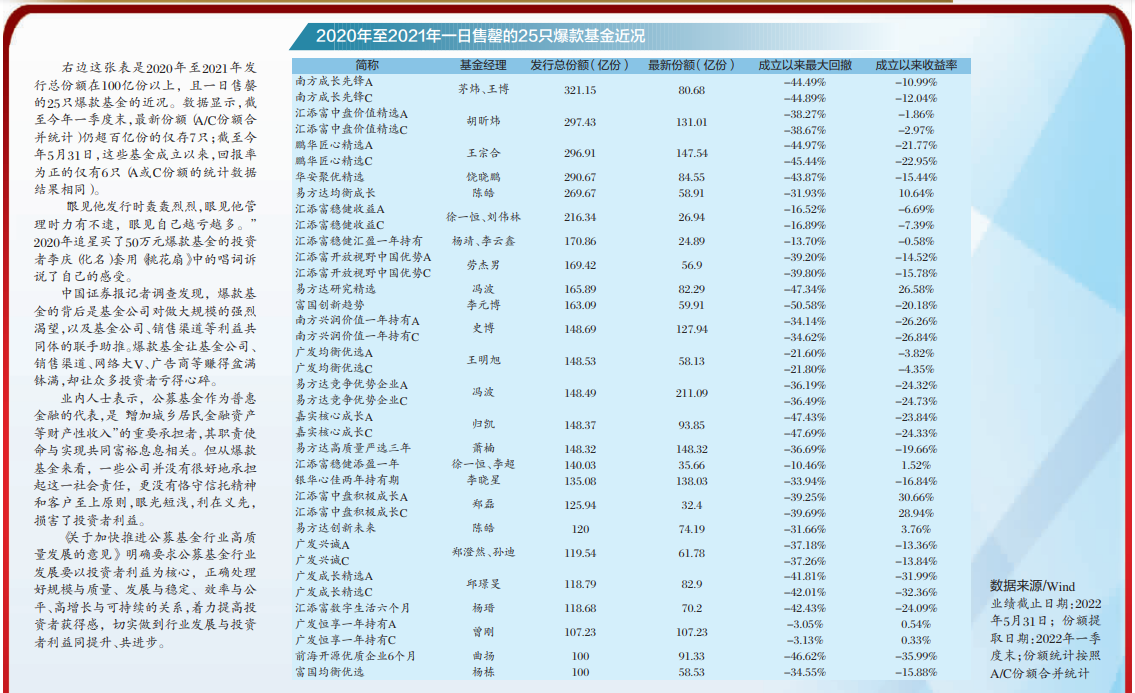This screenshot has height=693, width=1135.
Task: Select fund name 鹏华匠心精选A
Action: pyautogui.click(x=334, y=146)
